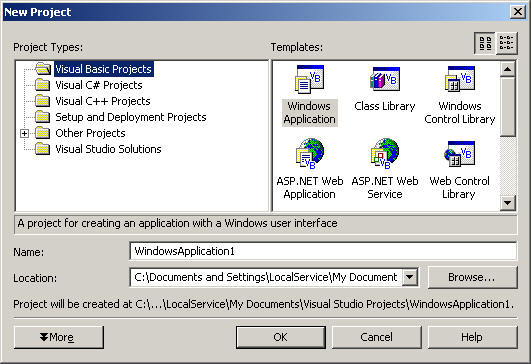Viewport: 531px width, 364px height.
Task: Click the OK button
Action: pyautogui.click(x=281, y=337)
